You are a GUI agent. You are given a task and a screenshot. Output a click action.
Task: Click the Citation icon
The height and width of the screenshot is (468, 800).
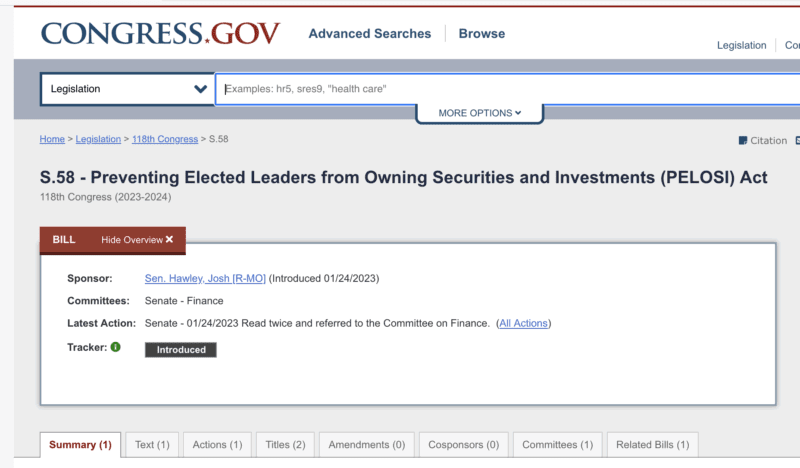(x=743, y=140)
